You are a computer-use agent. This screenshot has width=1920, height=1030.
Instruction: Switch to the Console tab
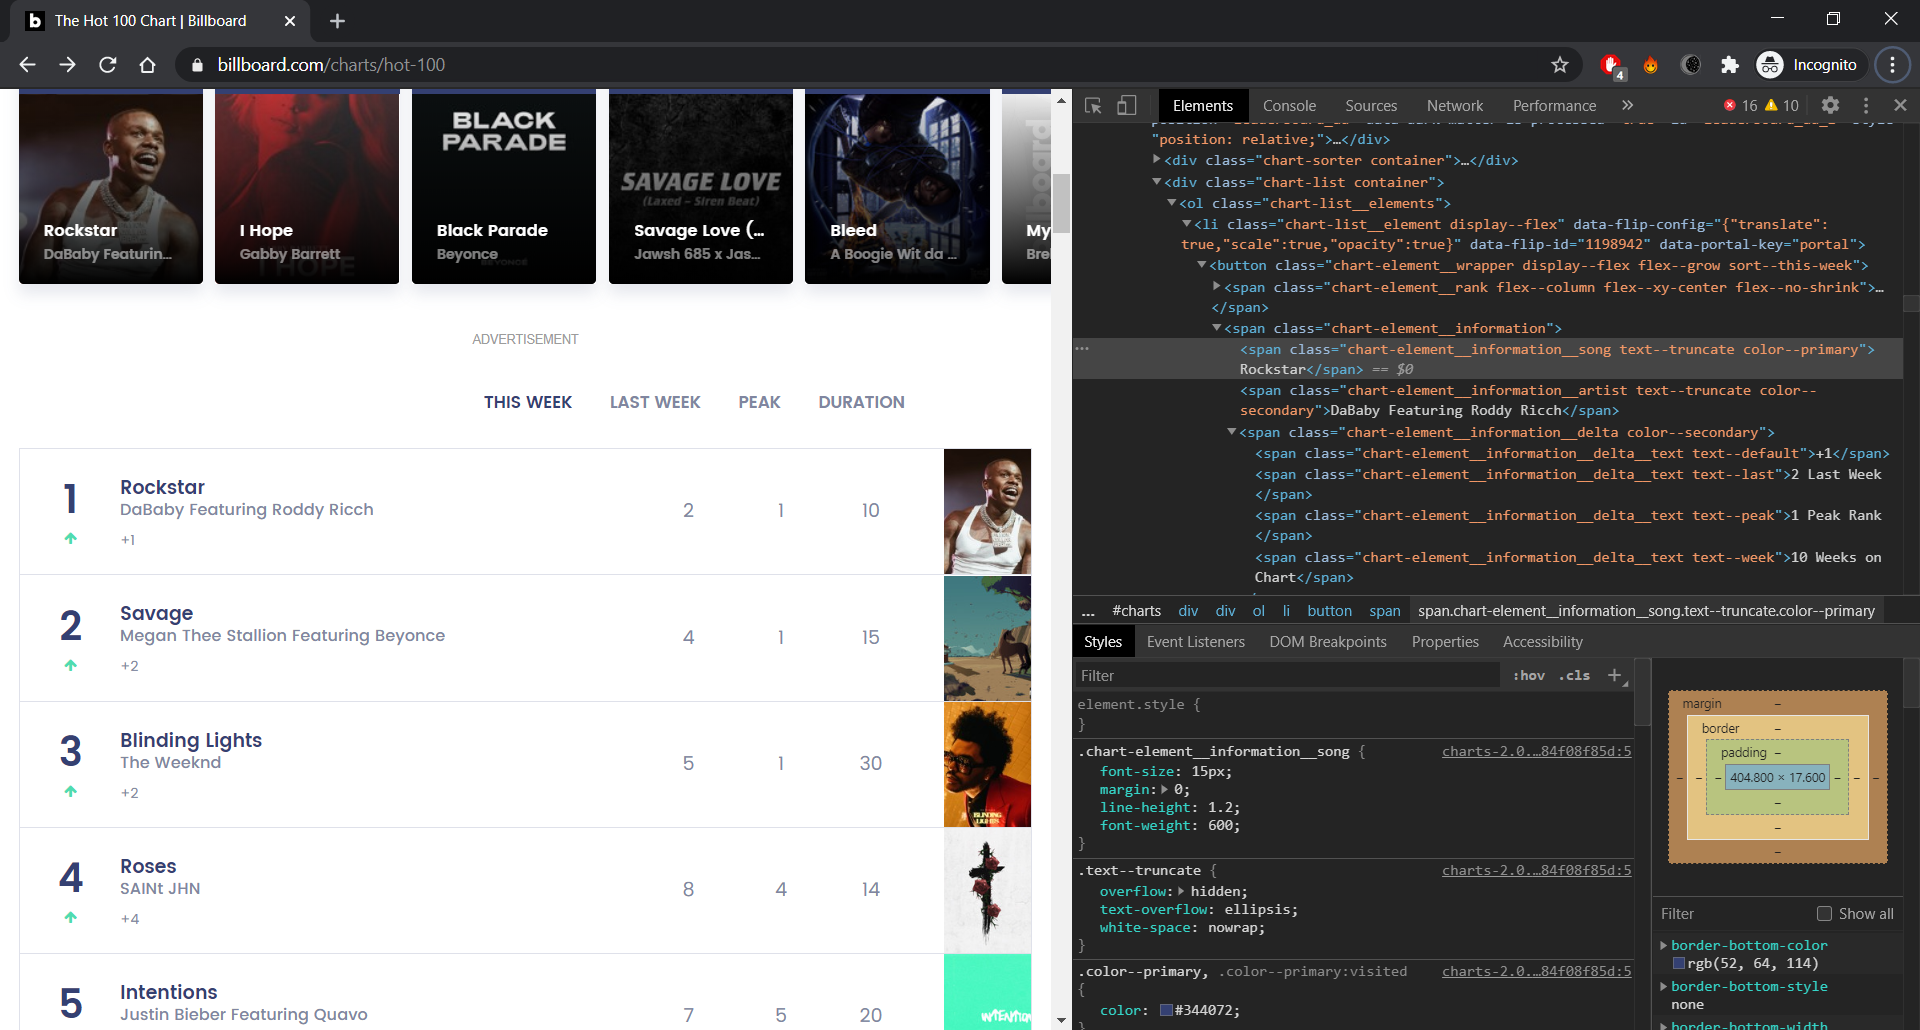point(1289,105)
